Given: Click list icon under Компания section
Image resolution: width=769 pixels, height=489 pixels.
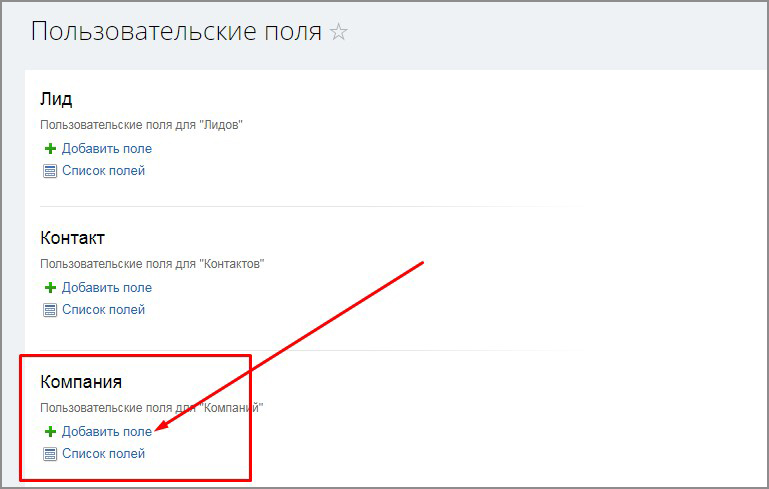Looking at the screenshot, I should coord(50,454).
